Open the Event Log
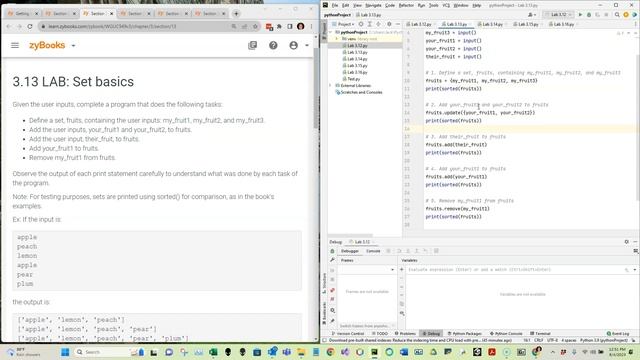This screenshot has width=640, height=360. click(618, 334)
